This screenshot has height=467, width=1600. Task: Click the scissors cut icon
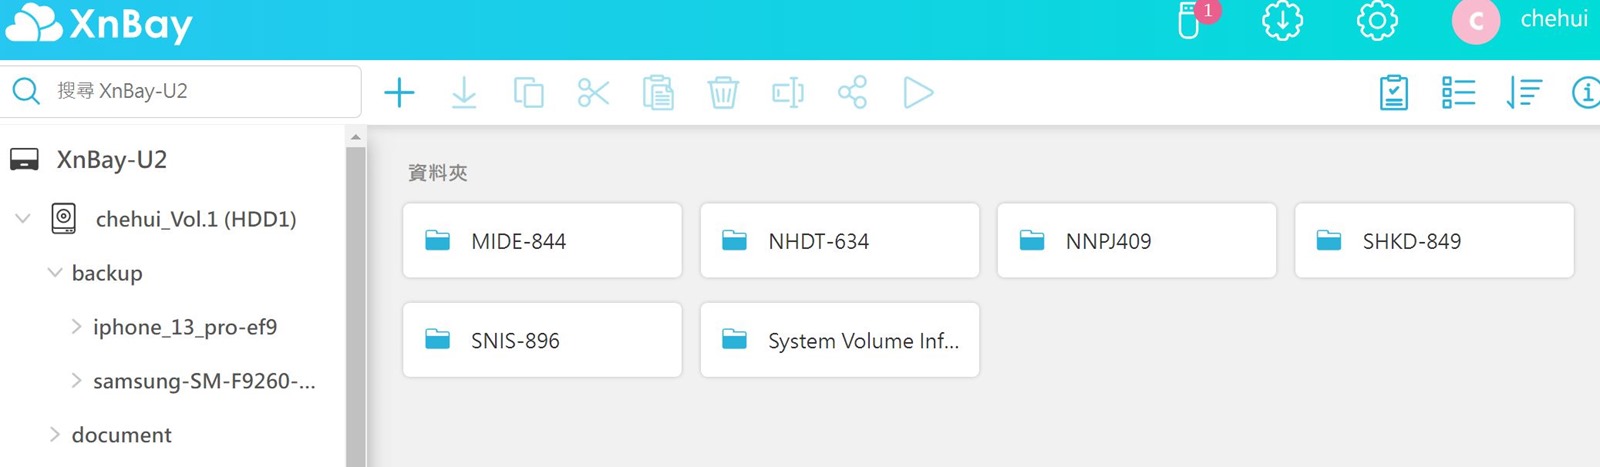point(593,93)
